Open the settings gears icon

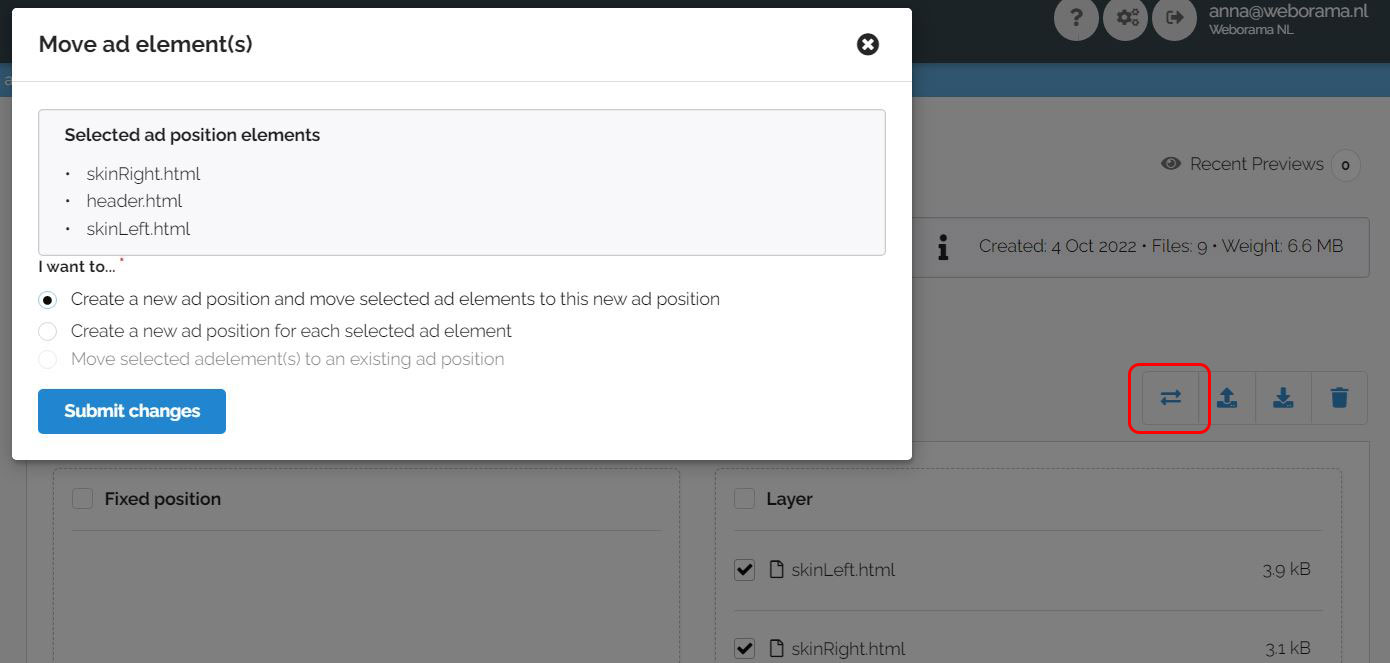(1128, 18)
